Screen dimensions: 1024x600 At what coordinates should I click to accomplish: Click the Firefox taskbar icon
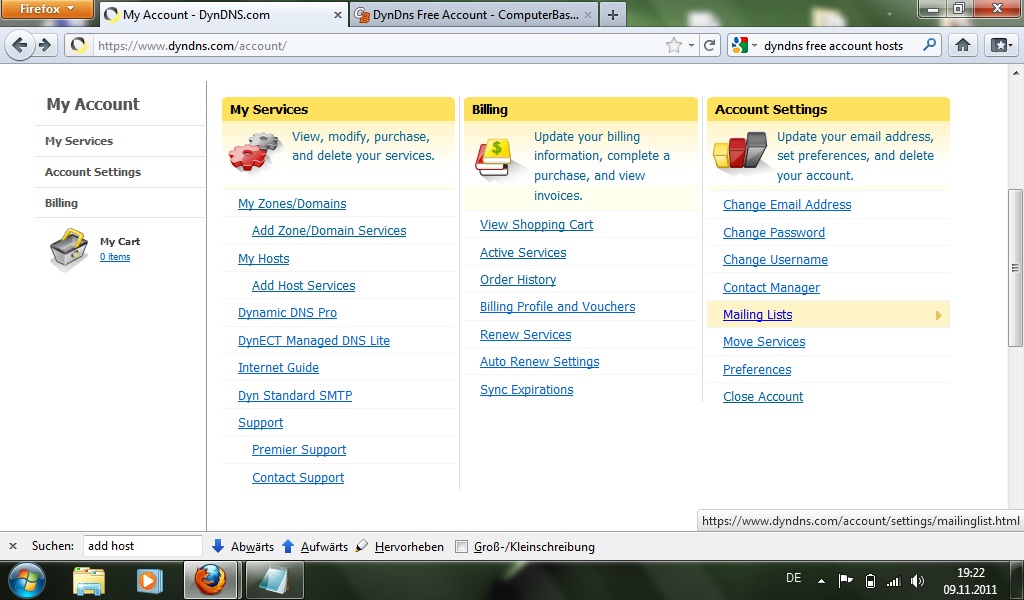click(x=210, y=580)
